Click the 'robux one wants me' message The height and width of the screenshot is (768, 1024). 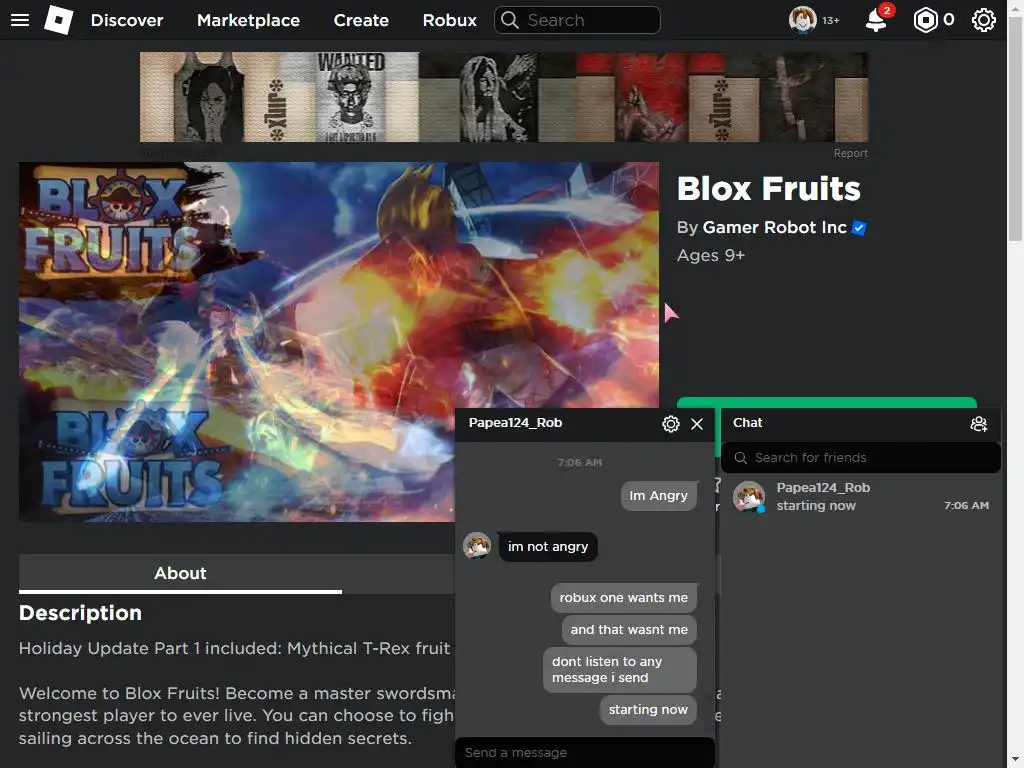624,598
